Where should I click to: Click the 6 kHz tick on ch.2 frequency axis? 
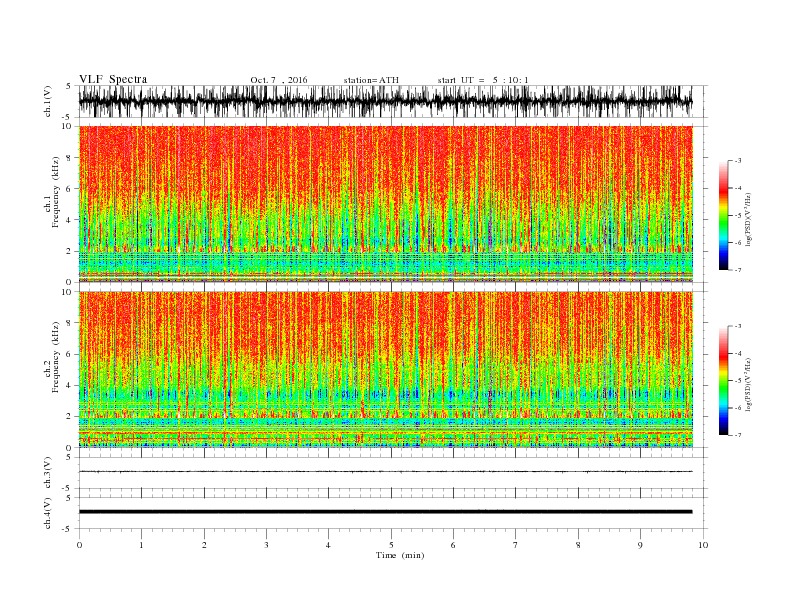[x=69, y=354]
